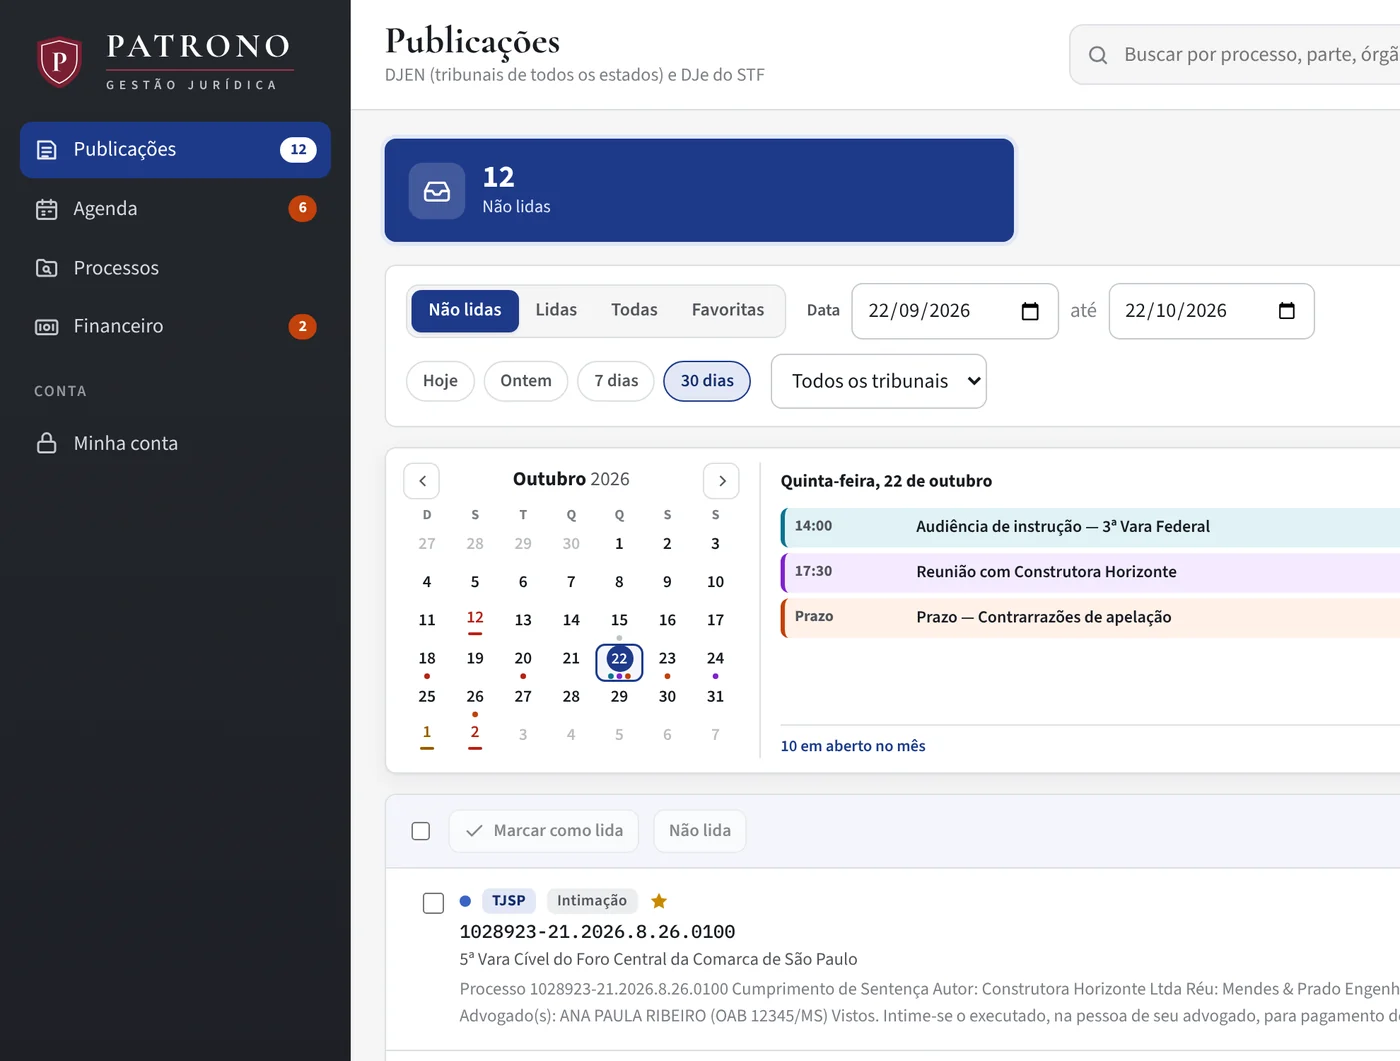Open Minha conta in the sidebar
This screenshot has height=1061, width=1400.
coord(175,443)
